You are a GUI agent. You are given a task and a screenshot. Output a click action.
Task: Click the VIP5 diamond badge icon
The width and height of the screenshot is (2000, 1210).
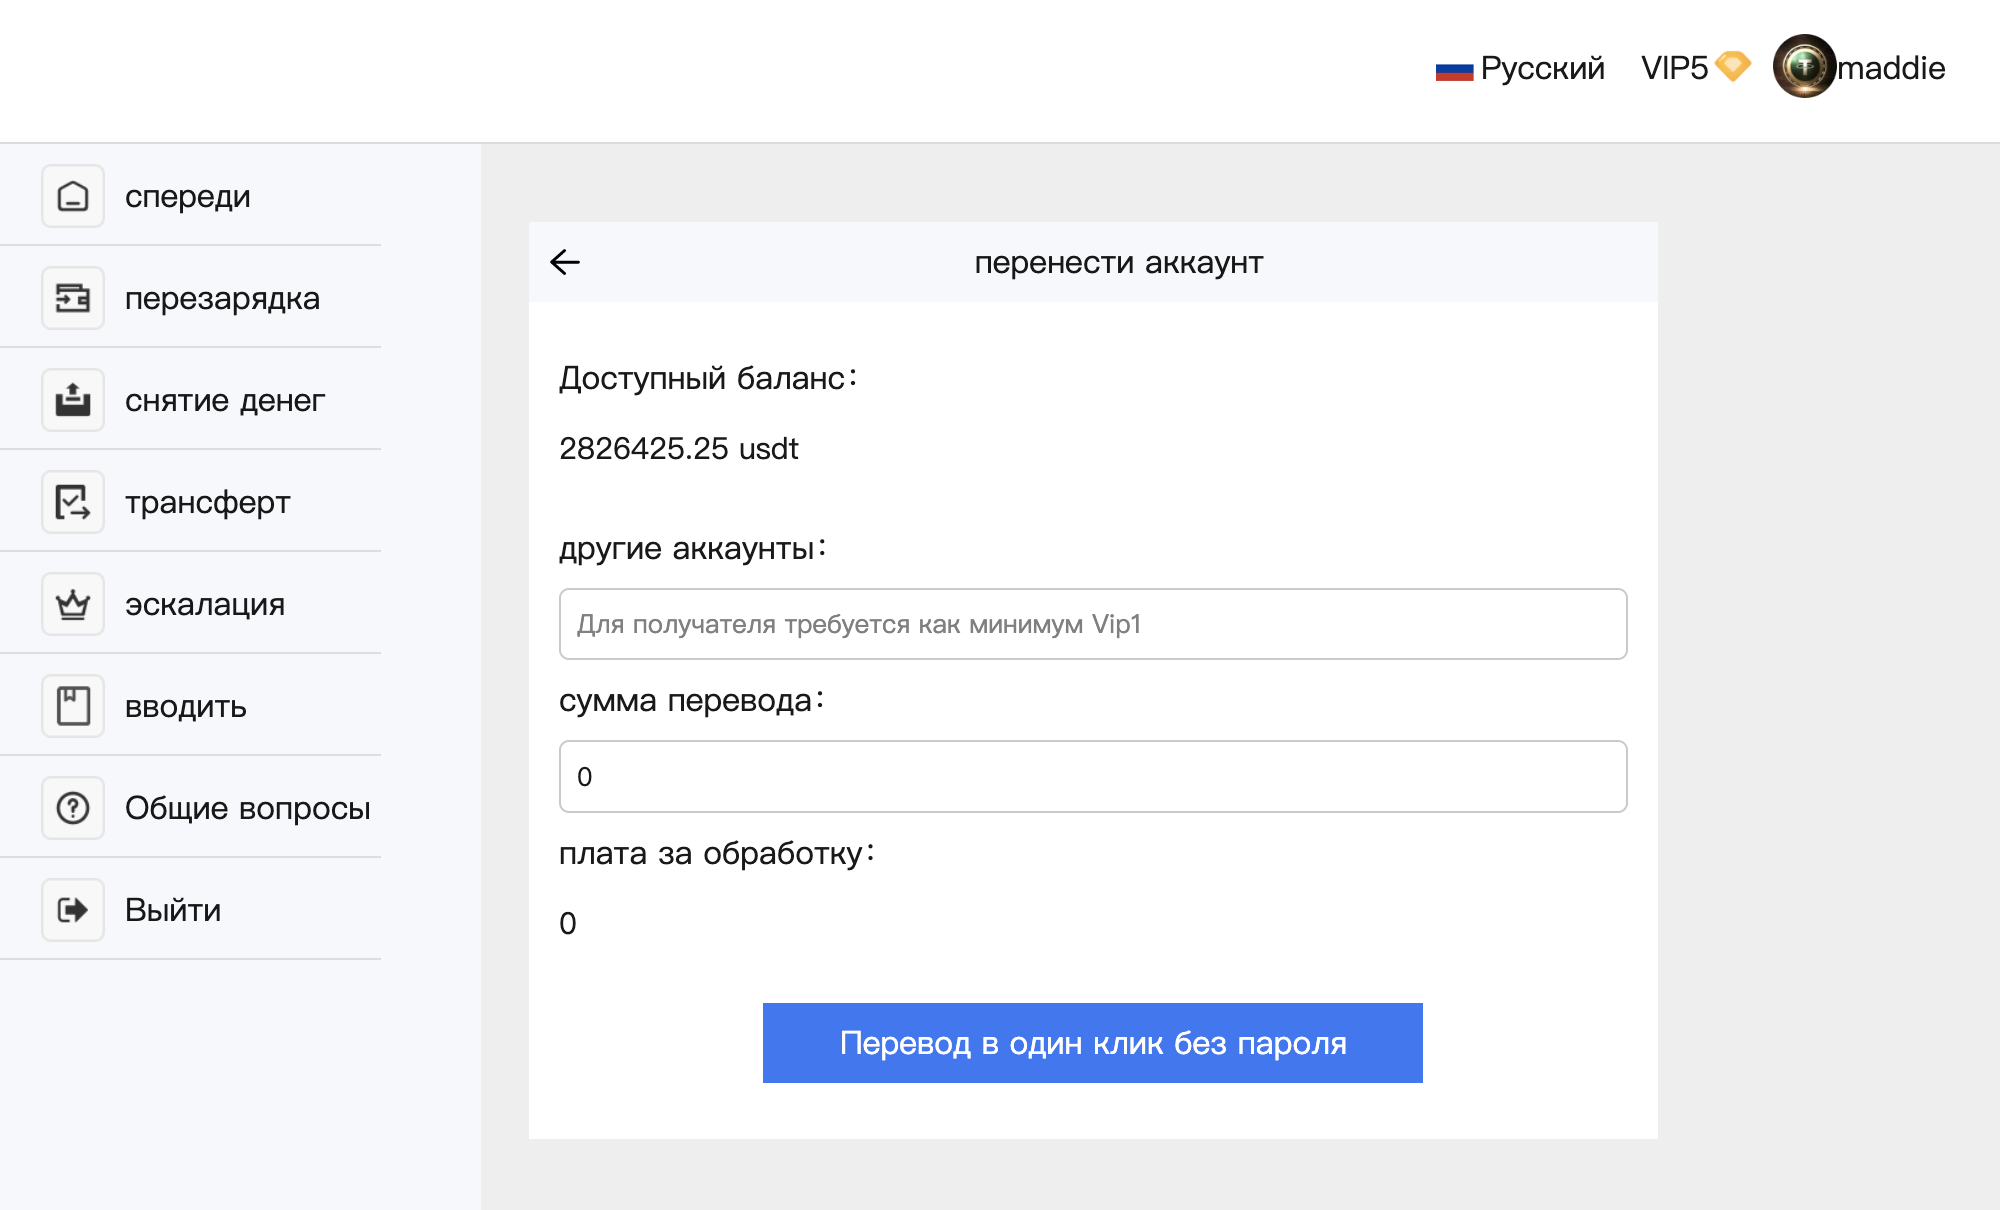point(1733,66)
